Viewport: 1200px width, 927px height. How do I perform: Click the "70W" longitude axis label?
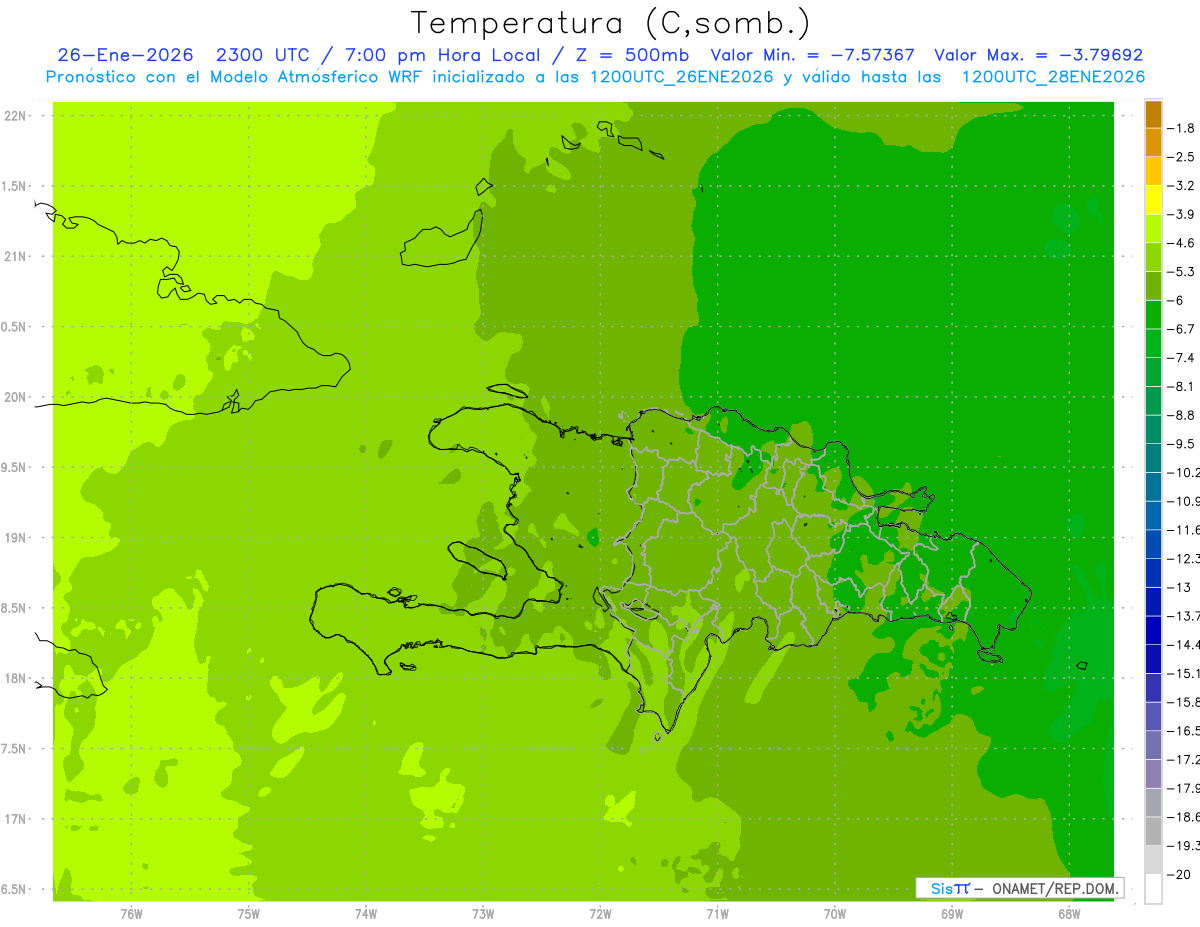(x=835, y=914)
